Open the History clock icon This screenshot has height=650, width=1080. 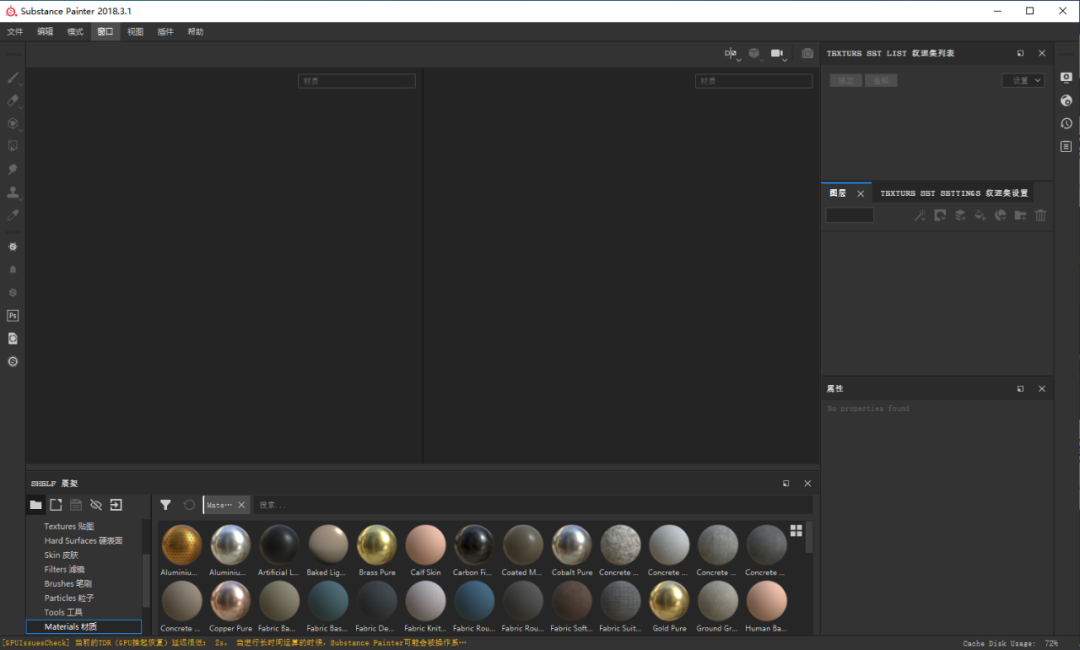(1066, 123)
